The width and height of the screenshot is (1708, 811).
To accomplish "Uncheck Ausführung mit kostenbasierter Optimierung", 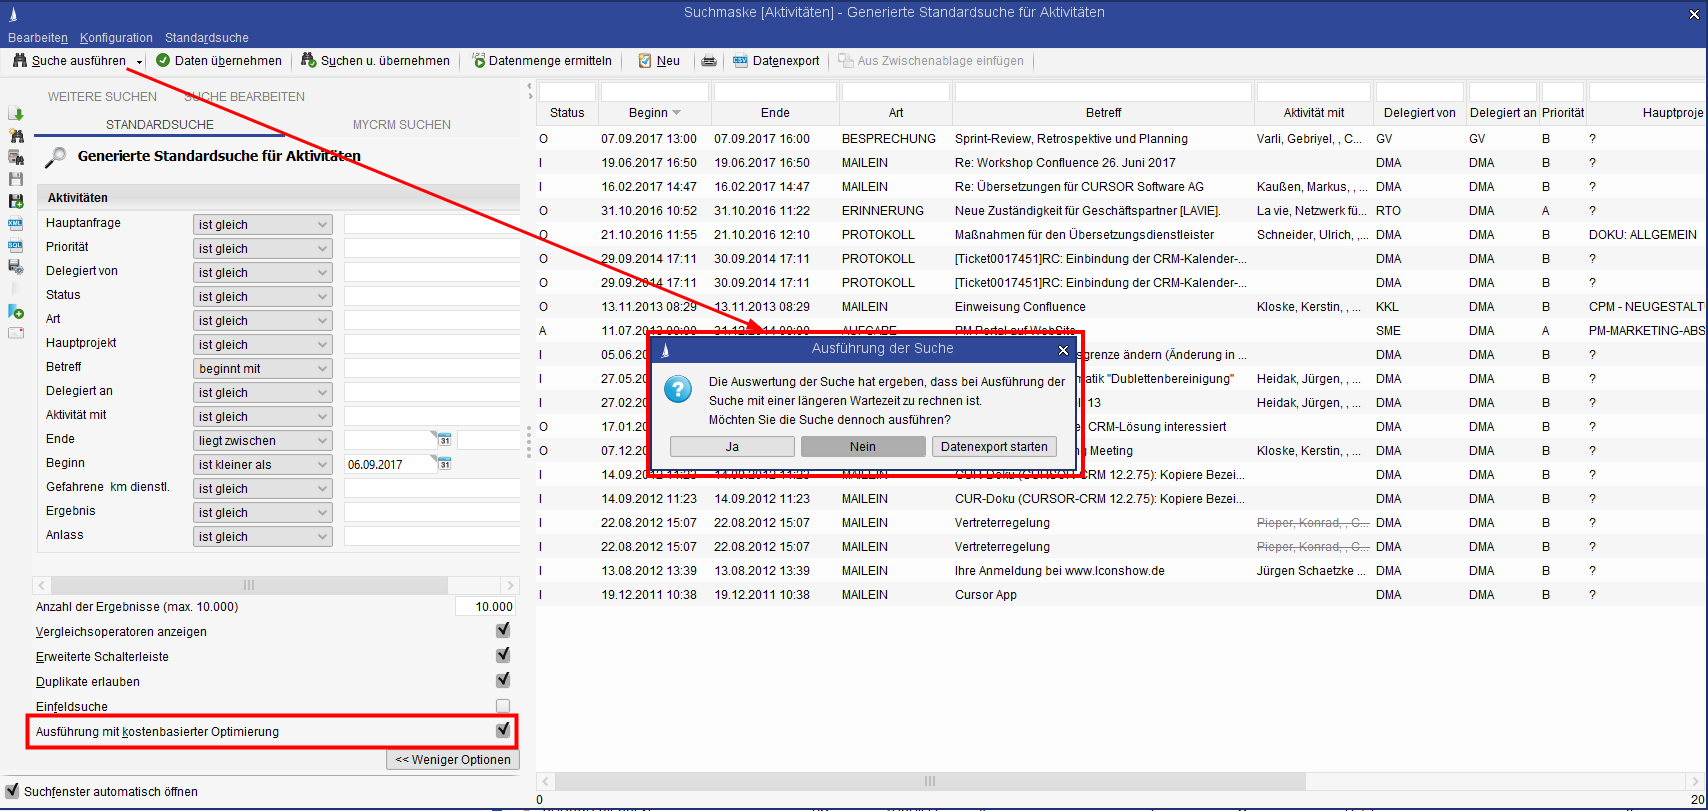I will point(503,731).
